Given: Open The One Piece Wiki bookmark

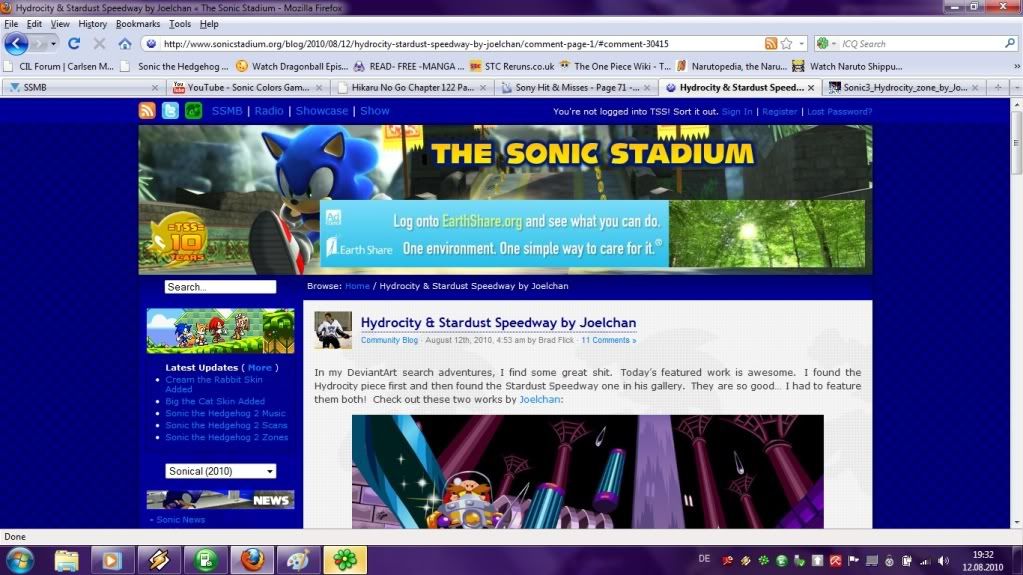Looking at the screenshot, I should pyautogui.click(x=615, y=67).
